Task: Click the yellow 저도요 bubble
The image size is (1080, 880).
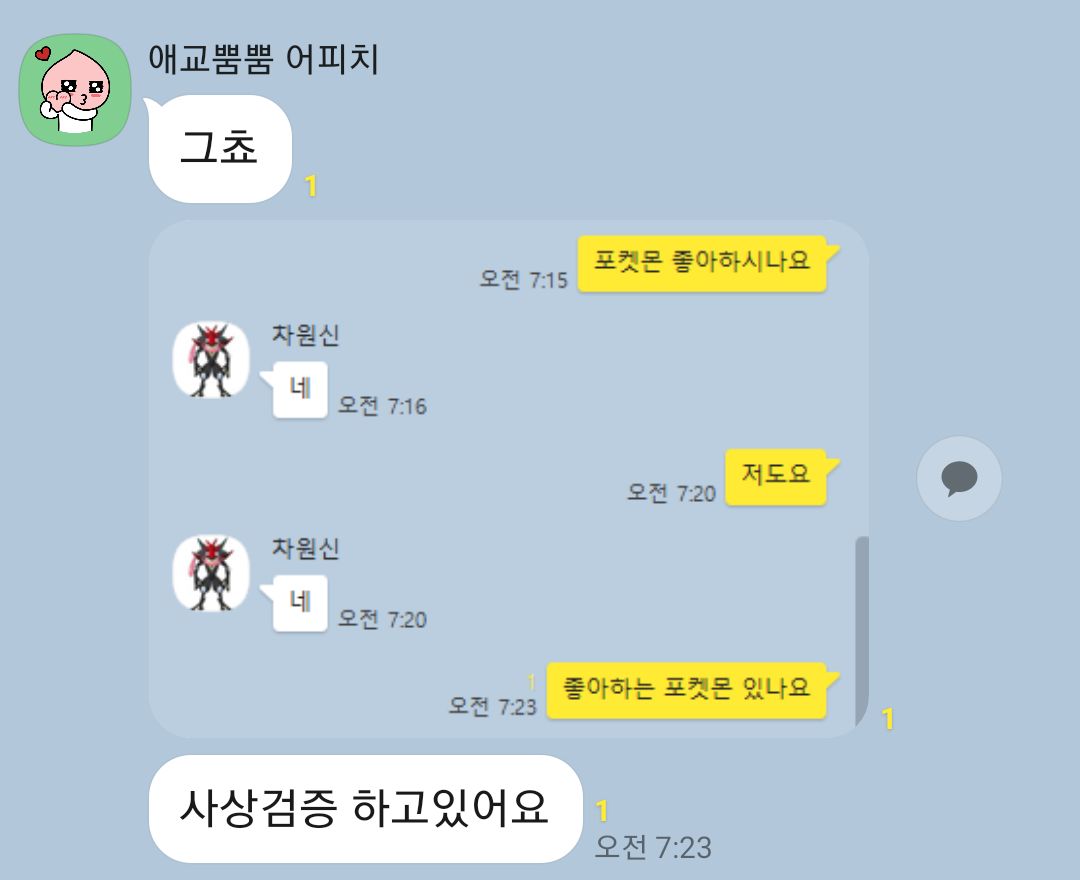Action: click(x=776, y=477)
